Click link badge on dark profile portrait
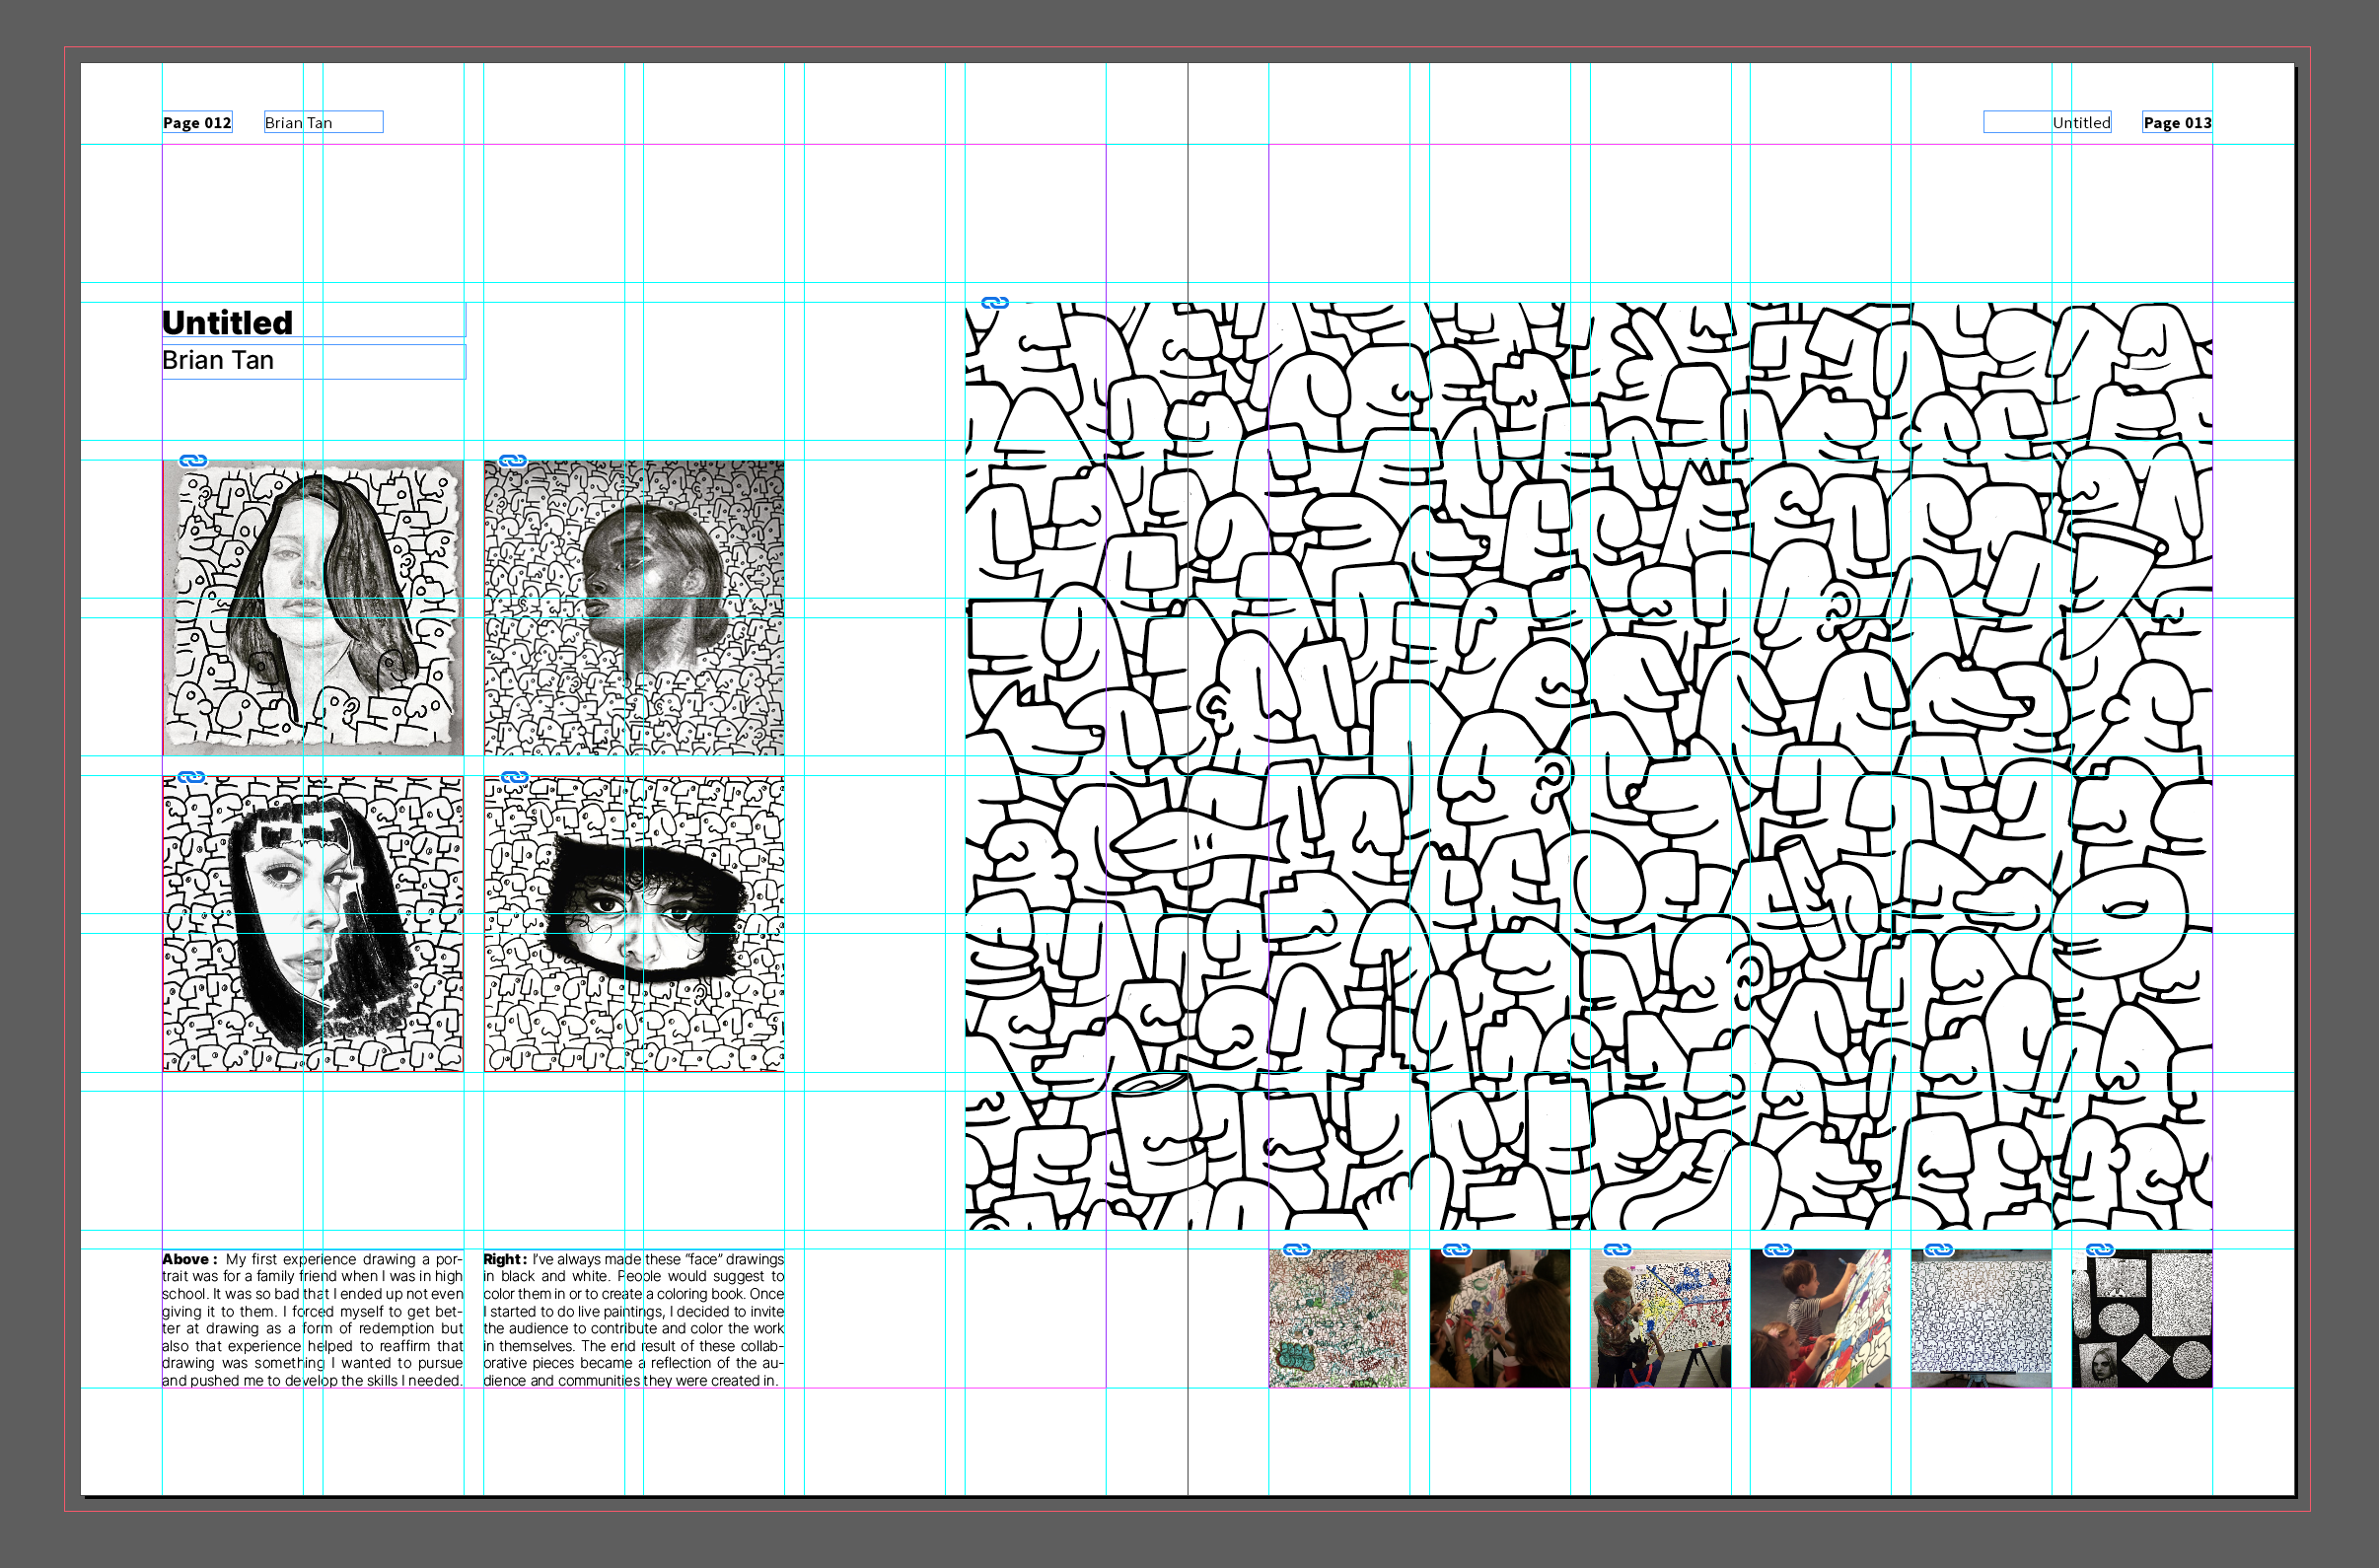2379x1568 pixels. (513, 461)
